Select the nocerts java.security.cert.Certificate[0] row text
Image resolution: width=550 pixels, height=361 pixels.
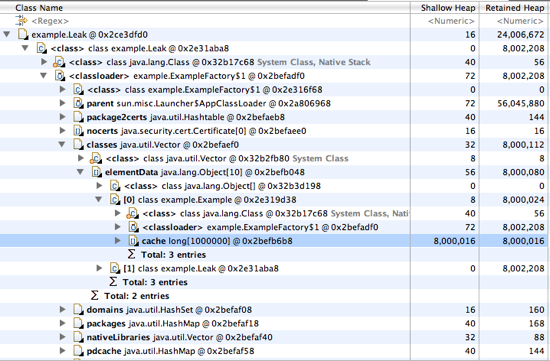196,131
